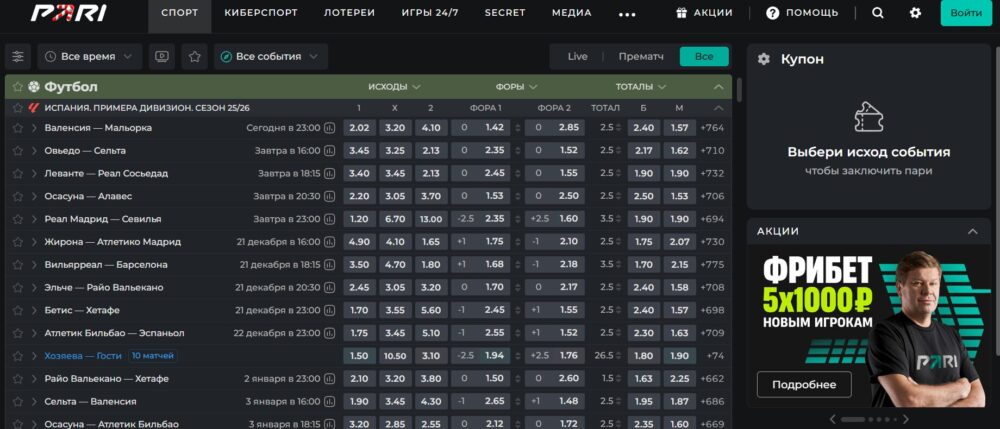Select draw odds 4.70 Вильярреал — Барселона
This screenshot has width=1000, height=429.
pyautogui.click(x=395, y=265)
